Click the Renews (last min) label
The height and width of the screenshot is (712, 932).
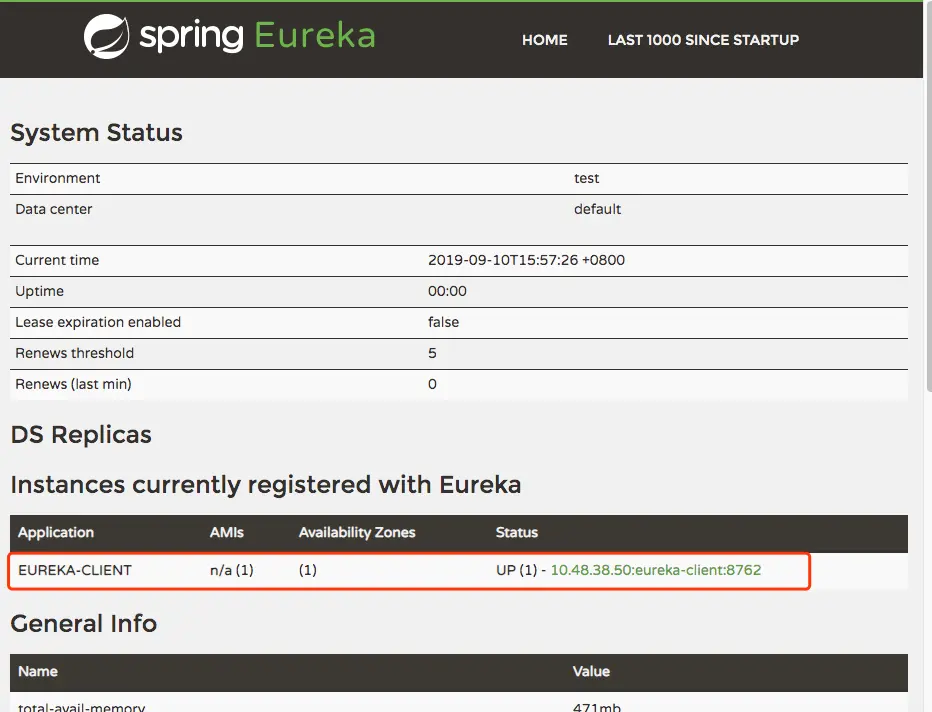coord(73,384)
